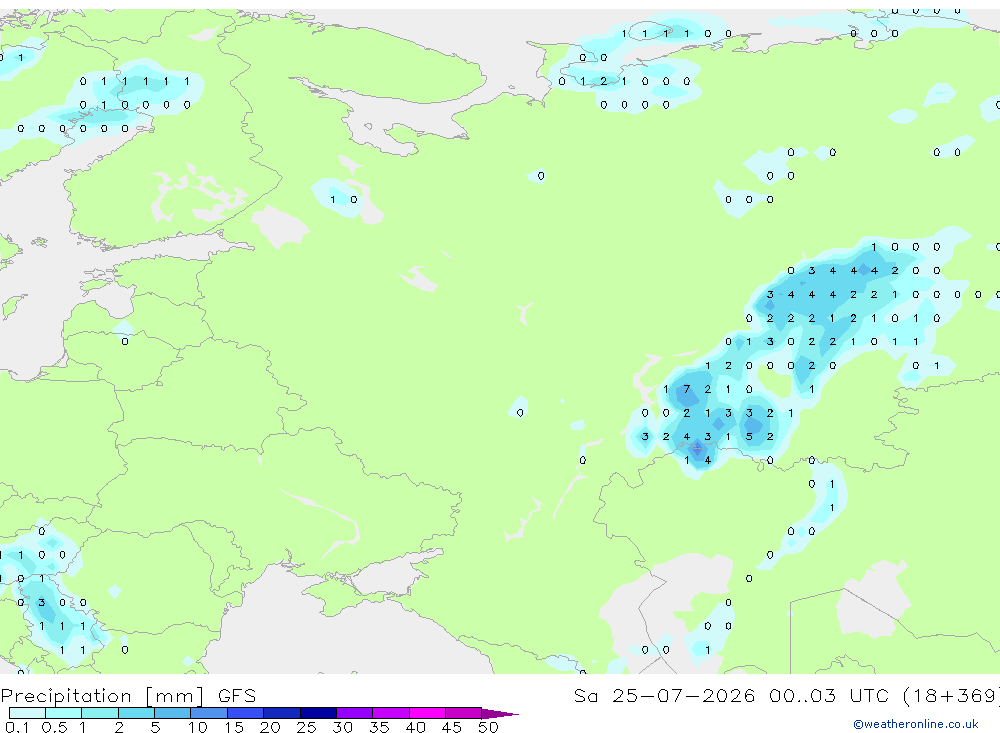Click the 1–2 mm legend color swatch
The image size is (1000, 733).
pos(100,713)
